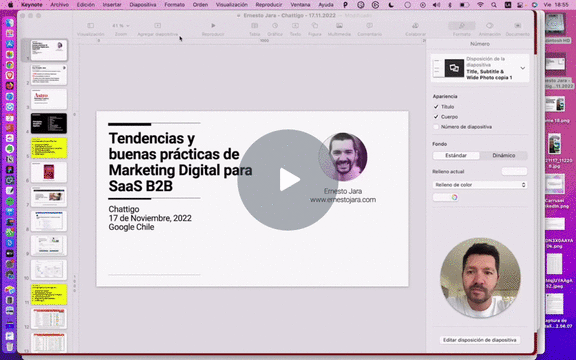Viewport: 576px width, 360px height.
Task: Open the Animación inspector icon
Action: coord(490,26)
